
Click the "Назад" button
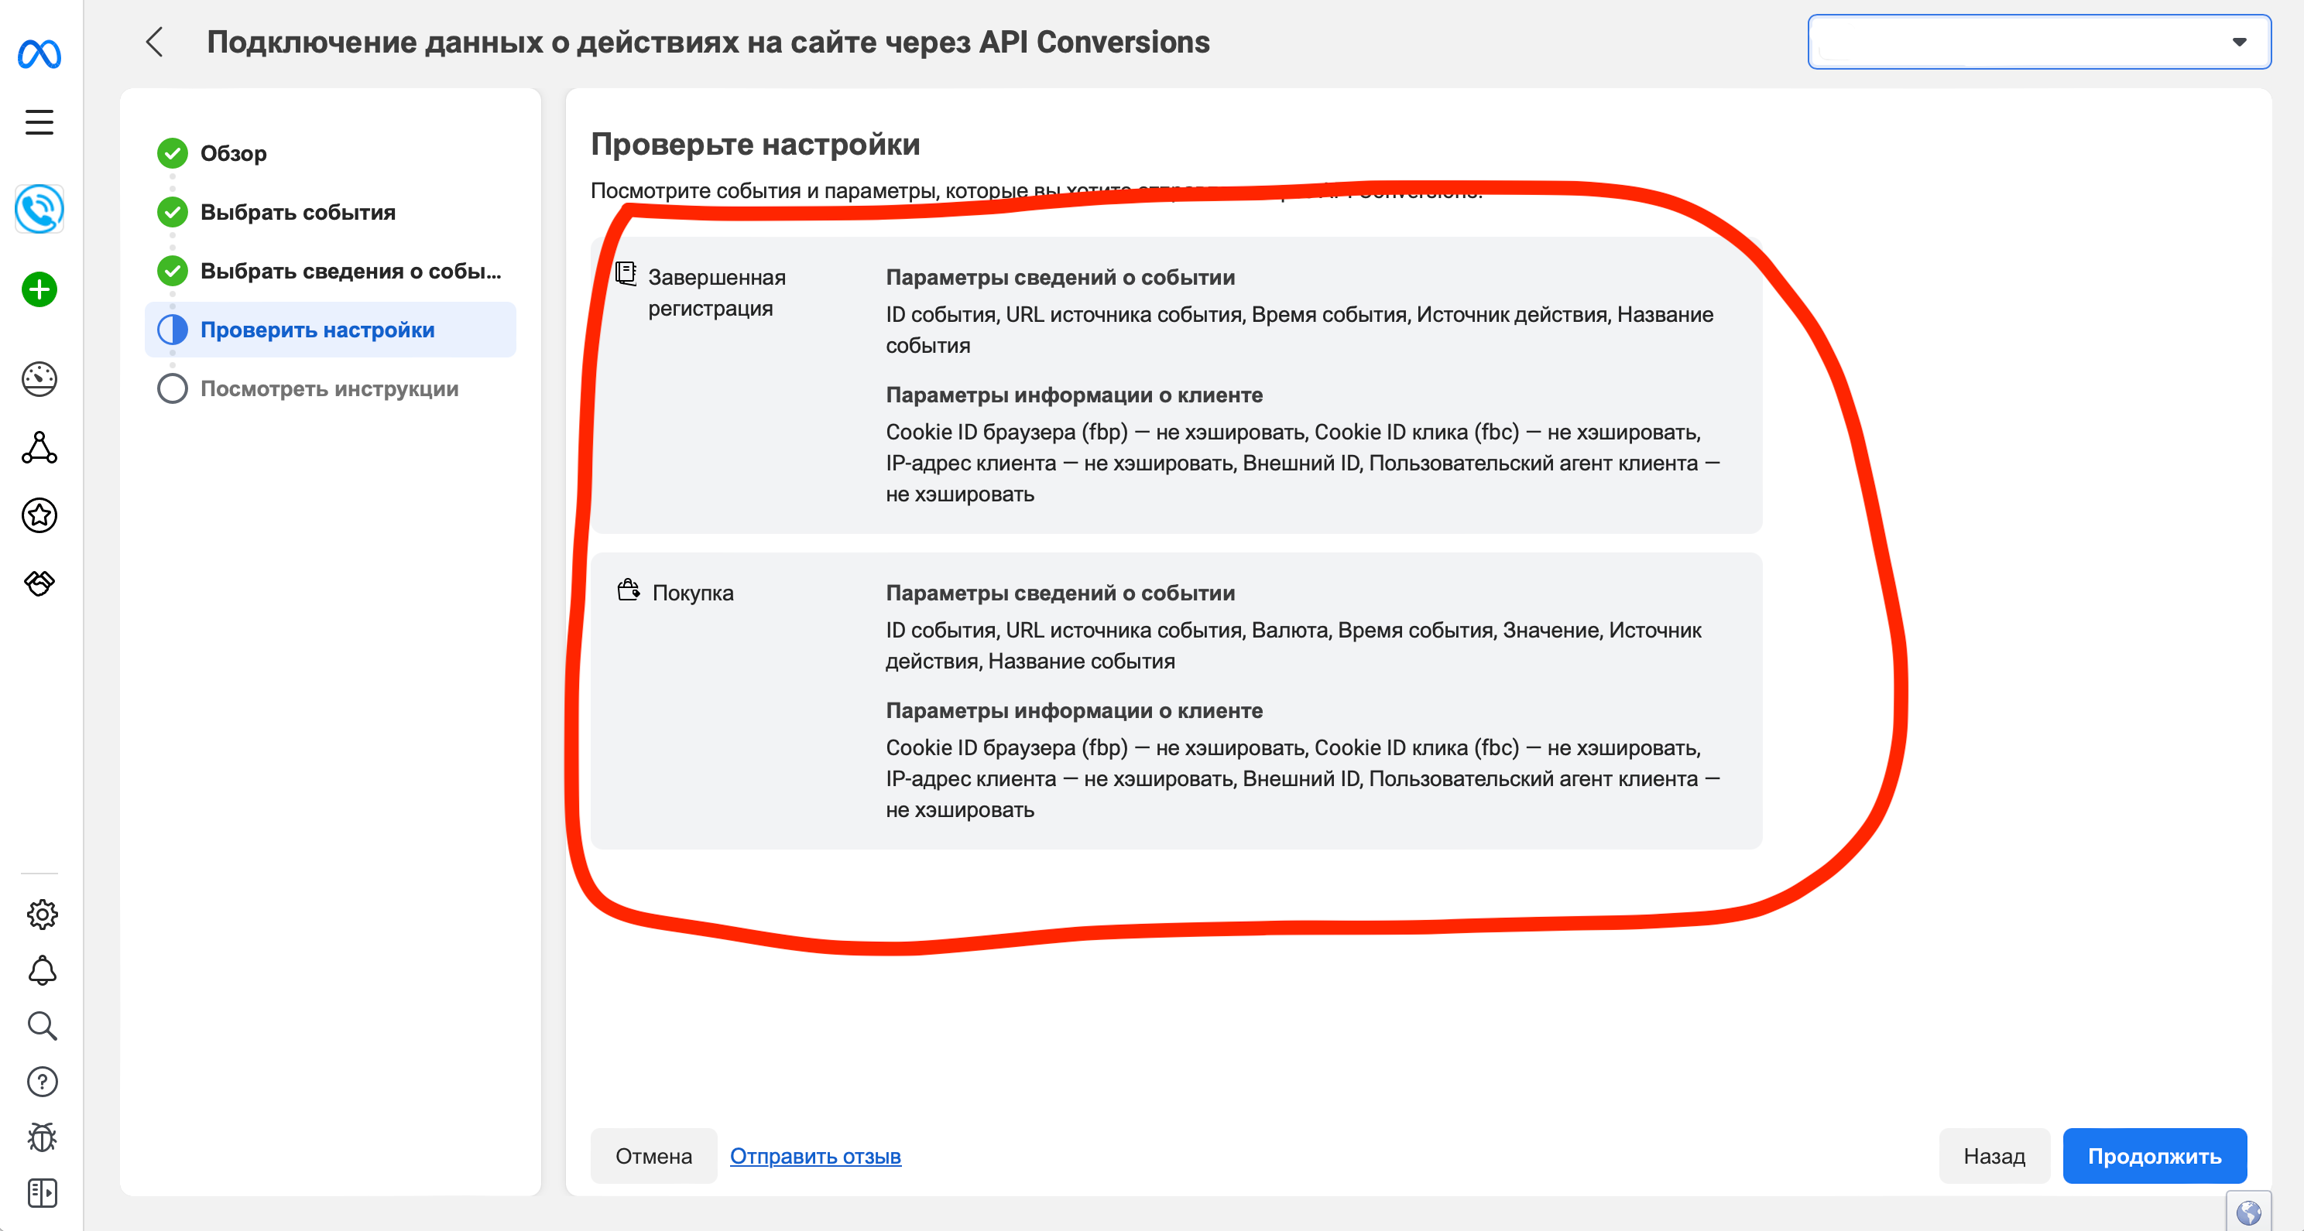click(x=1994, y=1156)
